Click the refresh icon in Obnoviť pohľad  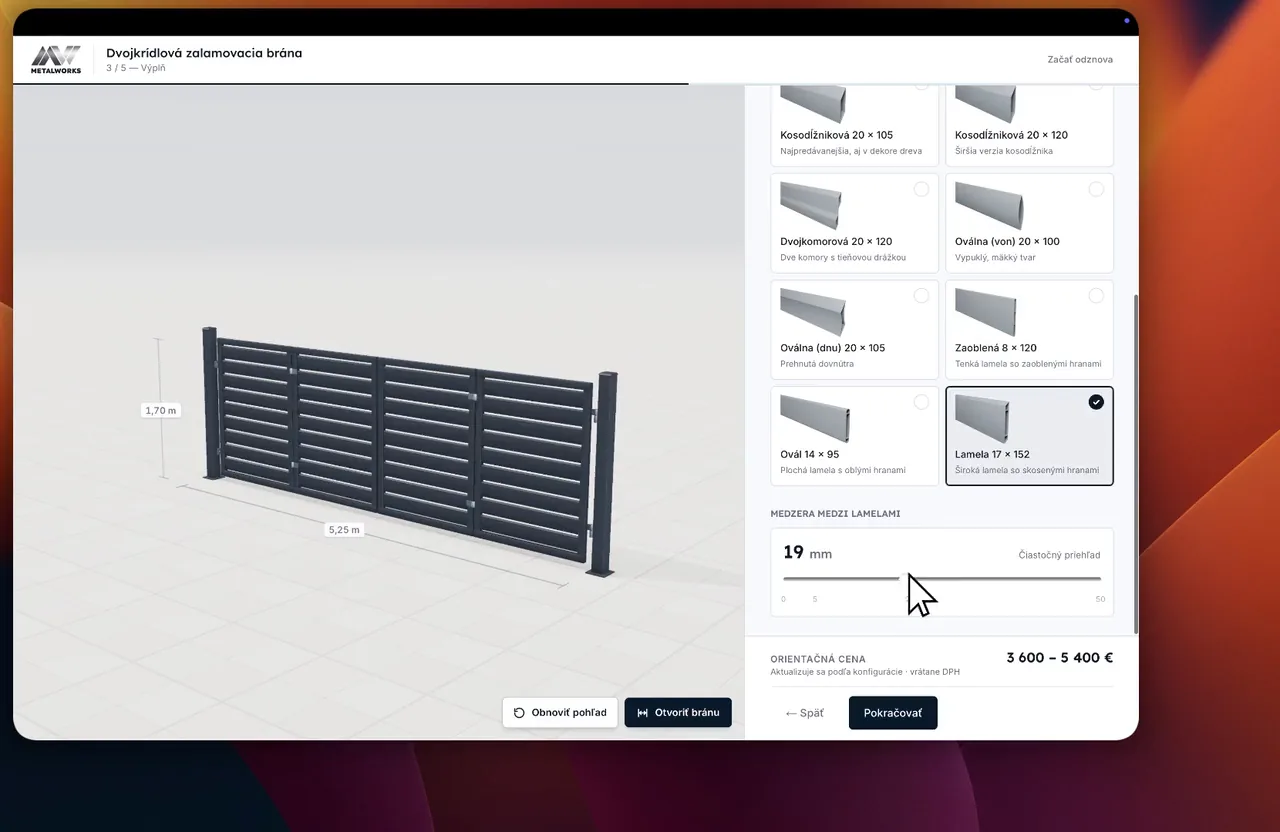[x=519, y=713]
